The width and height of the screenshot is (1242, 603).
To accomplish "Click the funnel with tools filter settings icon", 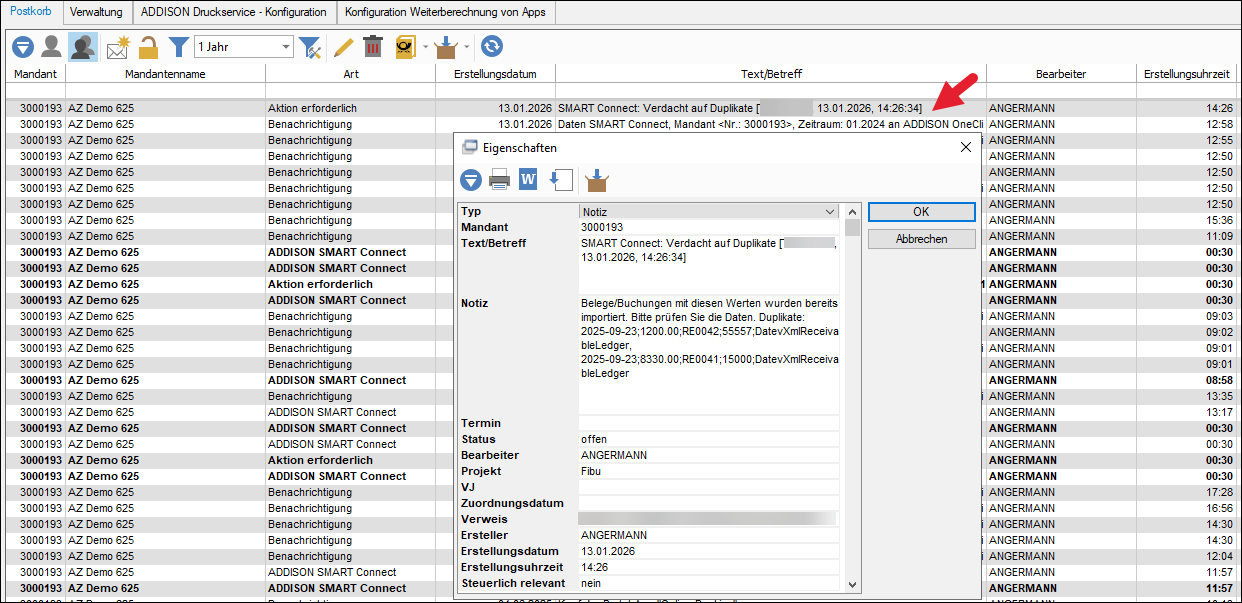I will coord(311,46).
